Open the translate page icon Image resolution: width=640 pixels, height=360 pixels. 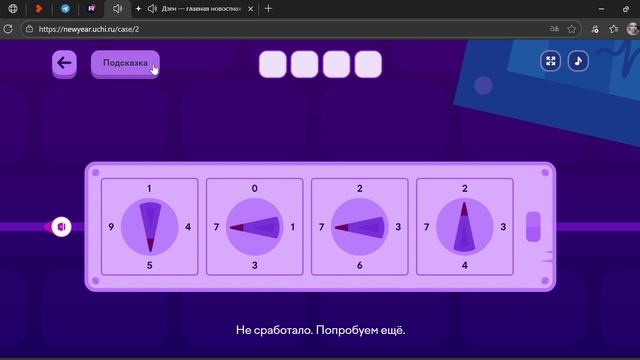pyautogui.click(x=554, y=29)
